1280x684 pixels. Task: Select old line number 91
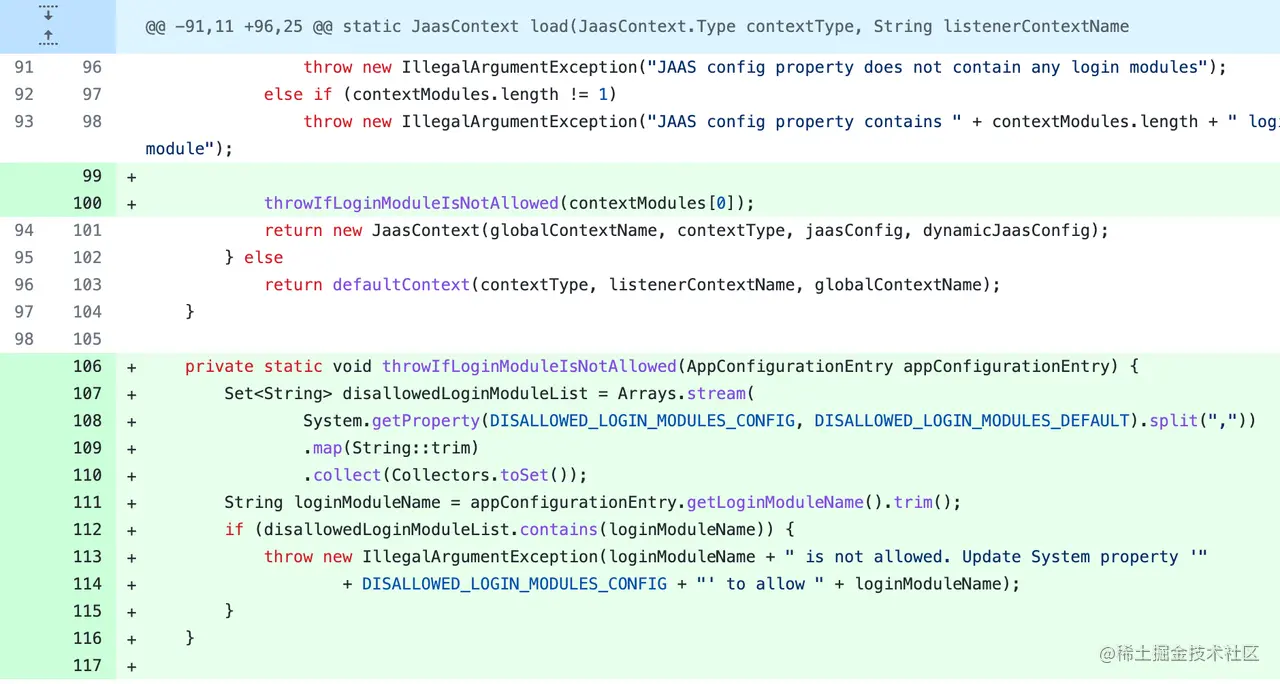click(x=24, y=67)
